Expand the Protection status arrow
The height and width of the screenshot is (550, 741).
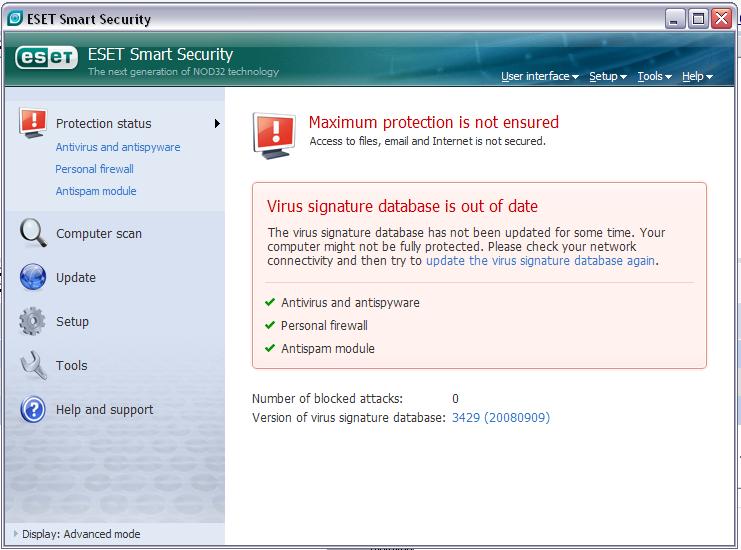(x=217, y=124)
